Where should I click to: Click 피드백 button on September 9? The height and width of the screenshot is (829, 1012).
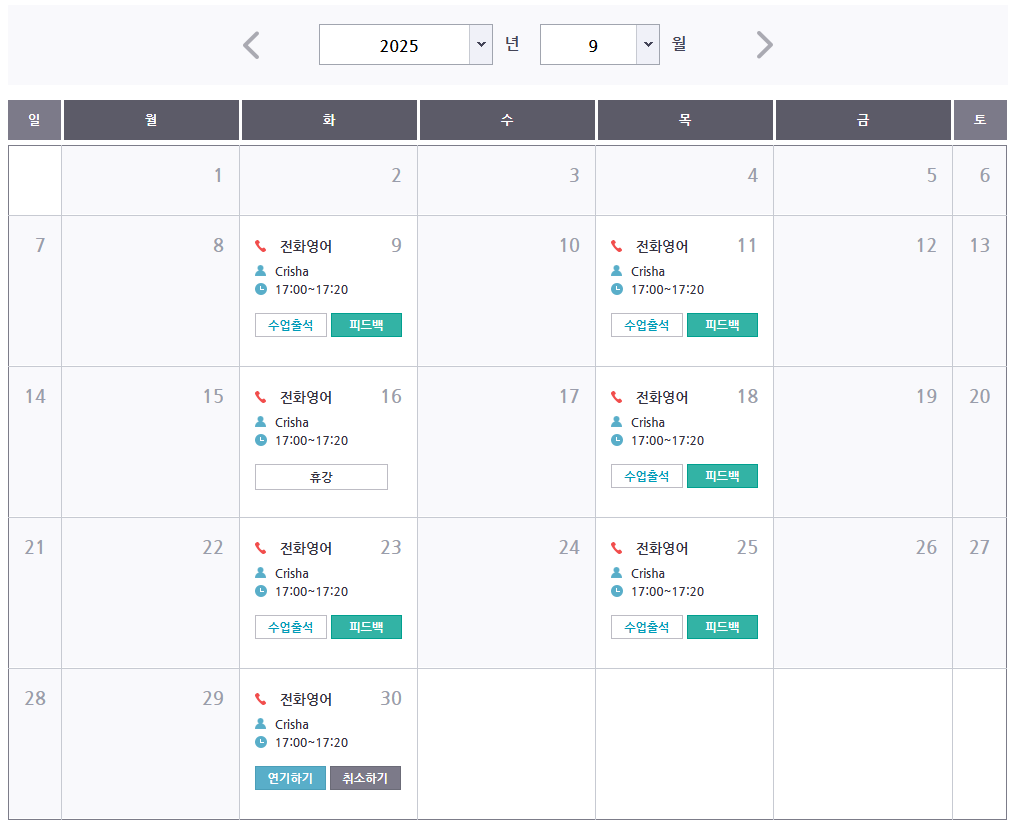tap(366, 325)
